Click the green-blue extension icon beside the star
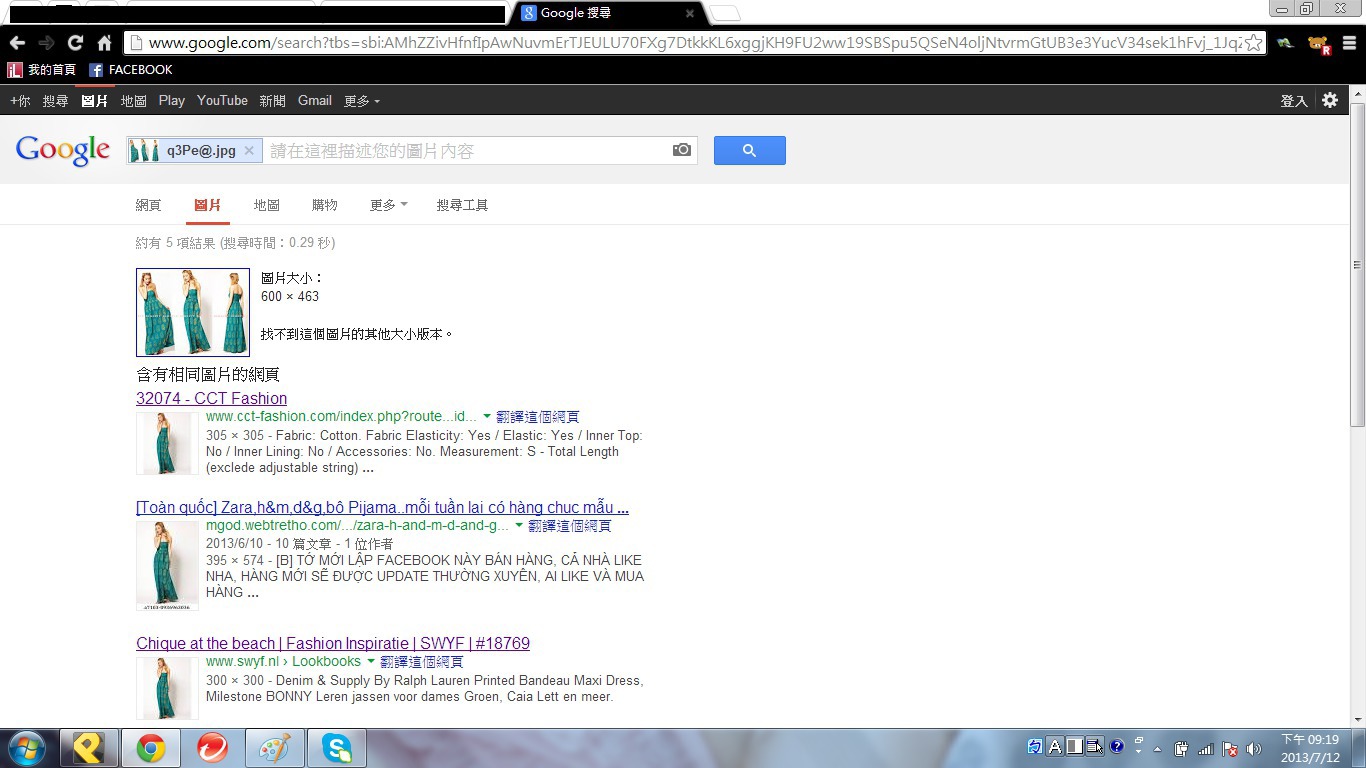Viewport: 1366px width, 768px height. pos(1285,43)
